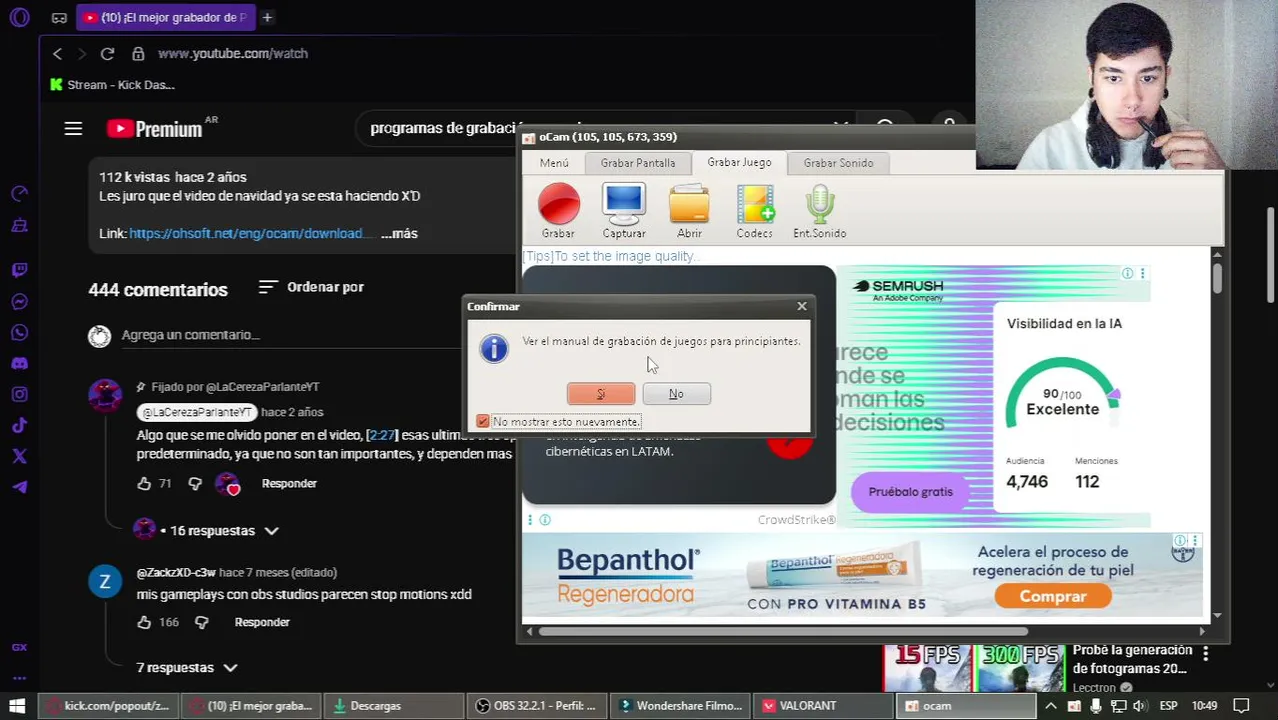Click Responder under the pinned comment

tap(289, 483)
